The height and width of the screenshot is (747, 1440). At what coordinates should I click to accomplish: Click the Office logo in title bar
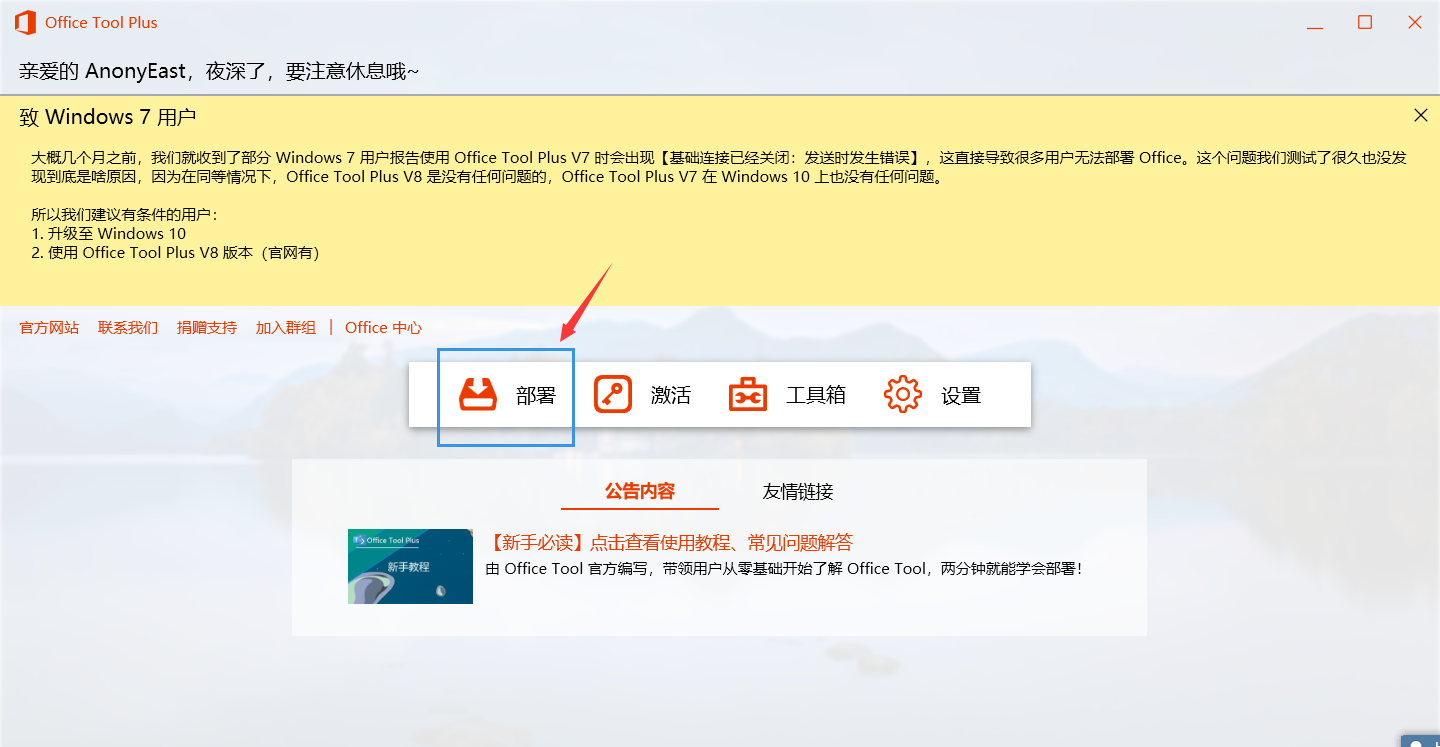pos(25,22)
